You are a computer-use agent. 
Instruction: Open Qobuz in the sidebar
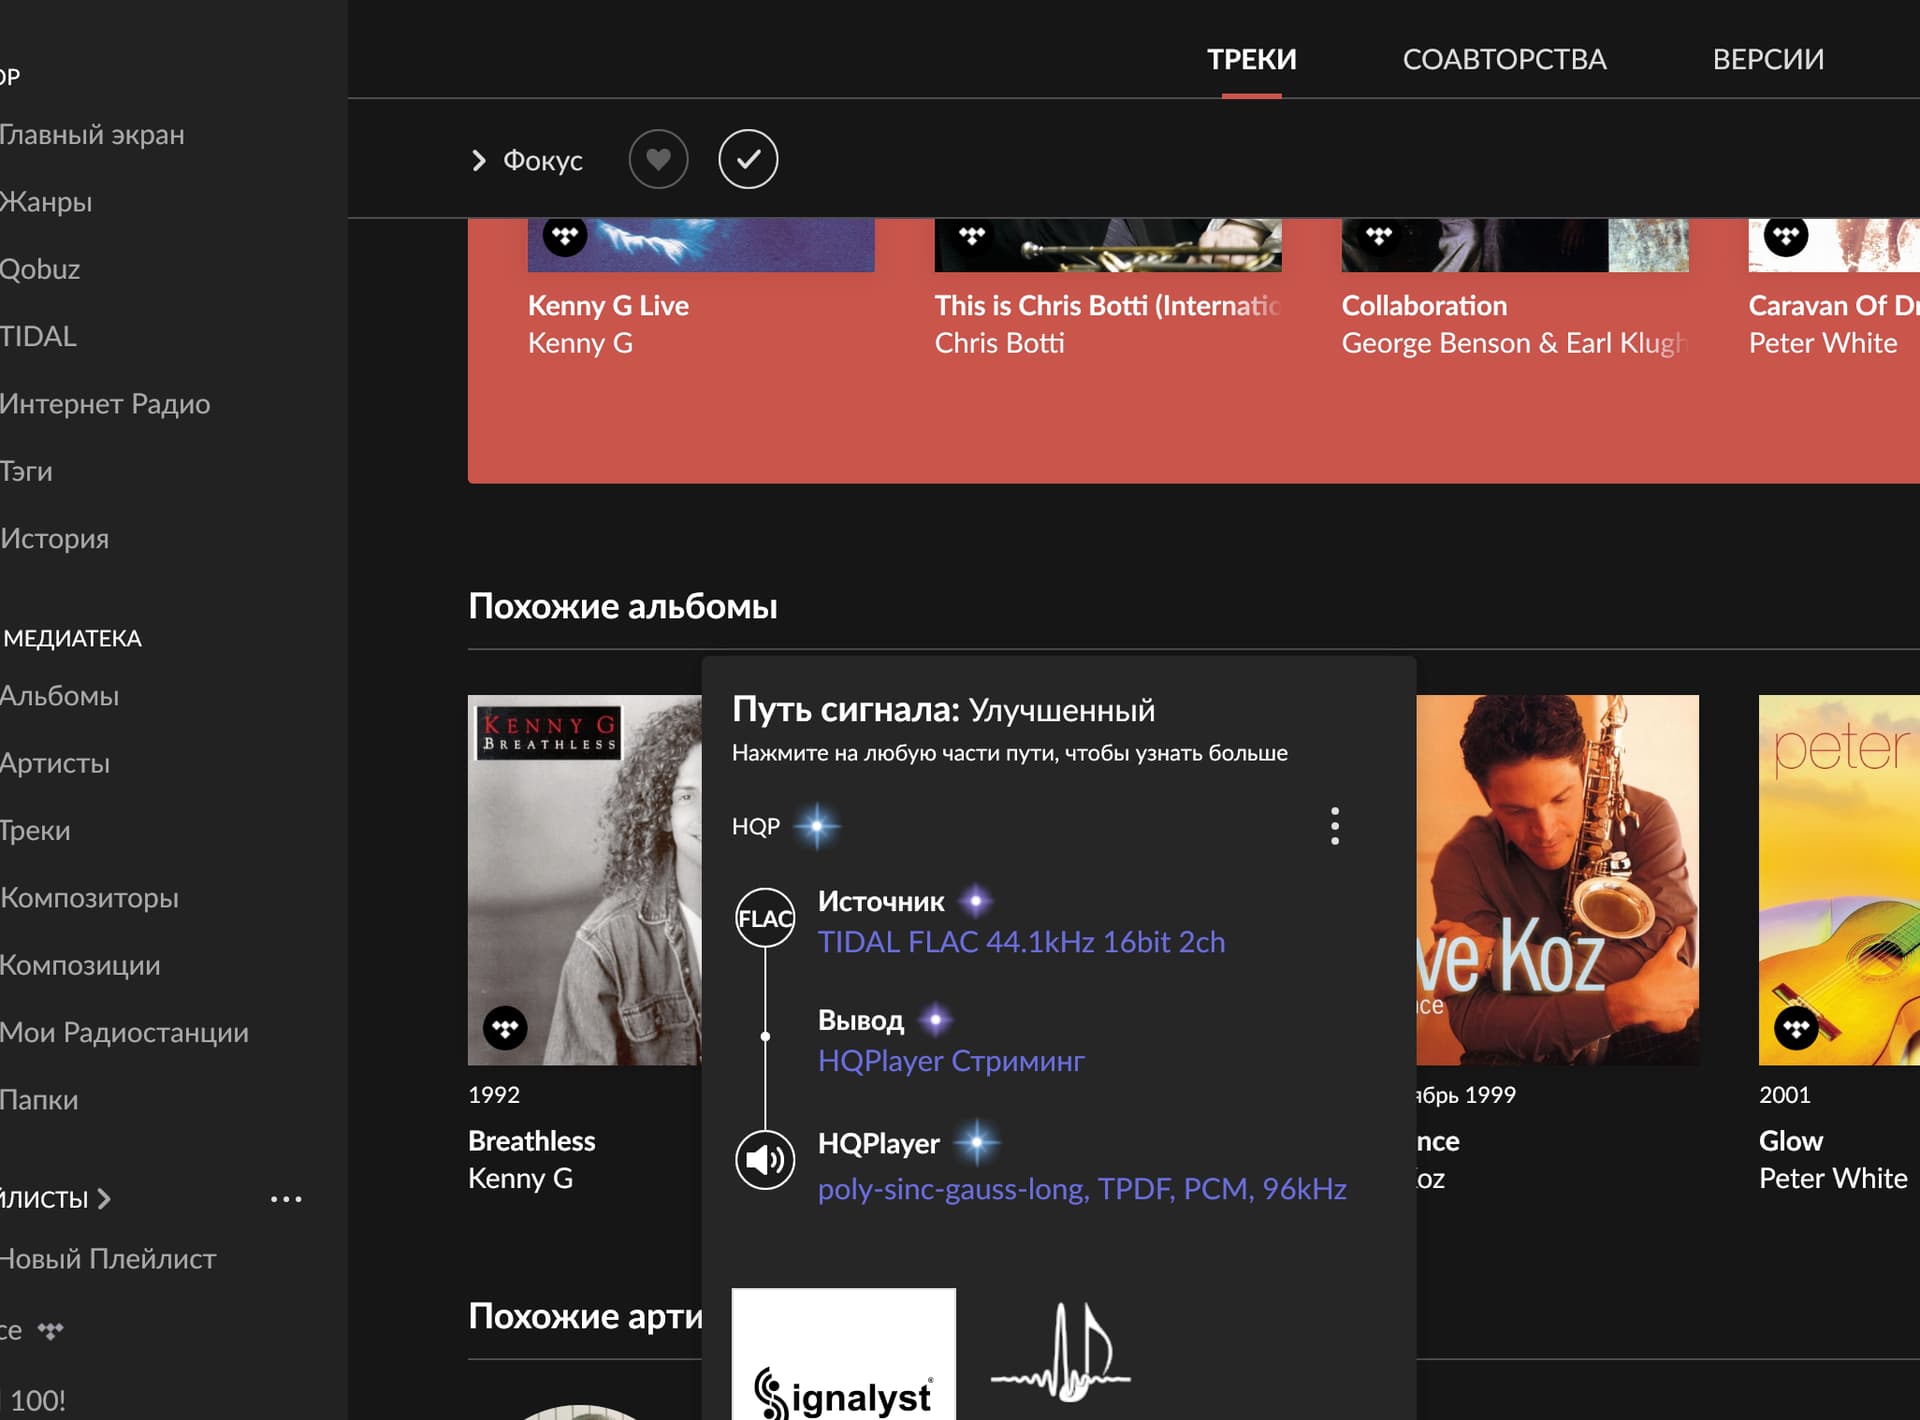(40, 269)
